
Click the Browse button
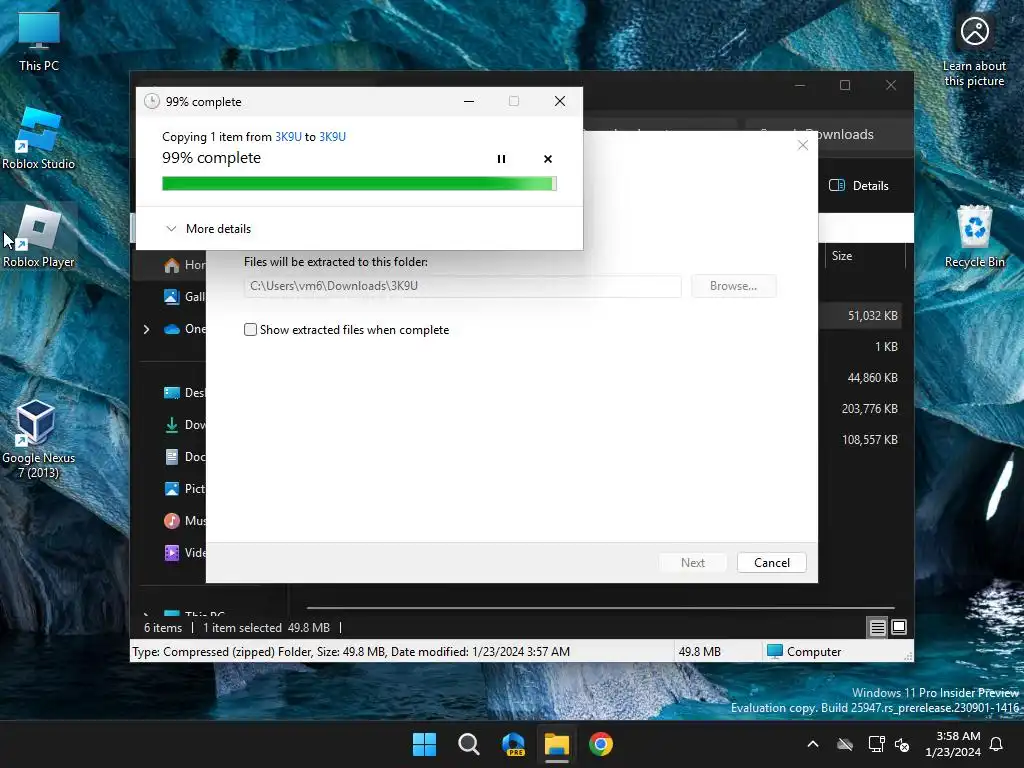point(733,286)
